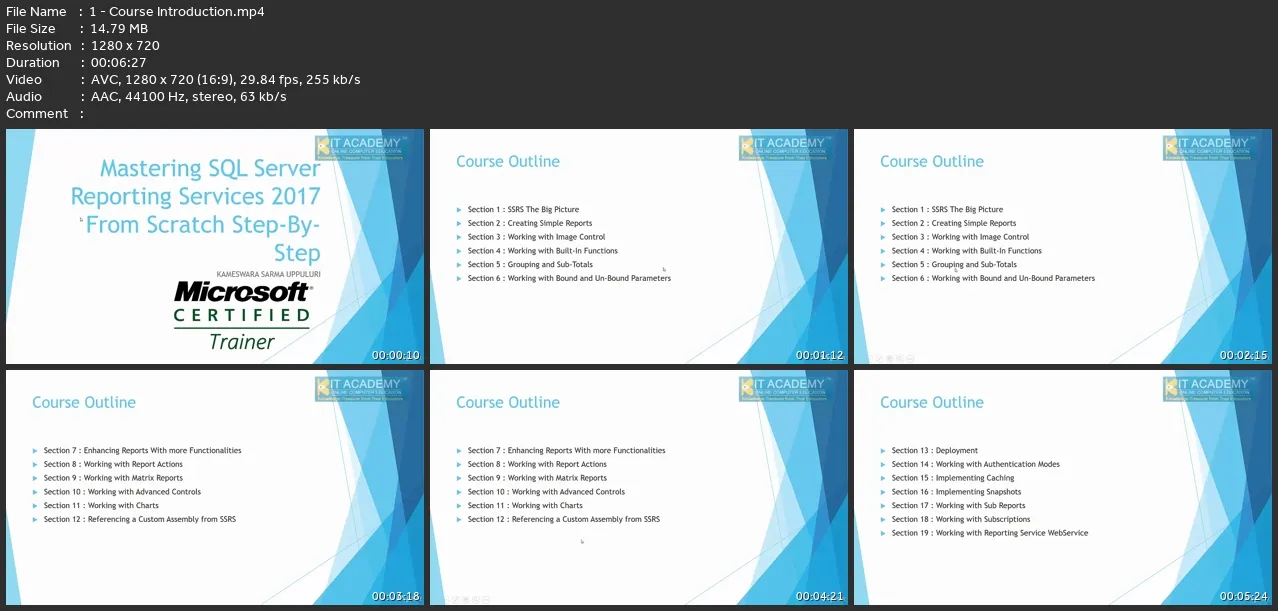
Task: Click 'Section 19 : Working with Reporting Service WebService'
Action: coord(989,533)
